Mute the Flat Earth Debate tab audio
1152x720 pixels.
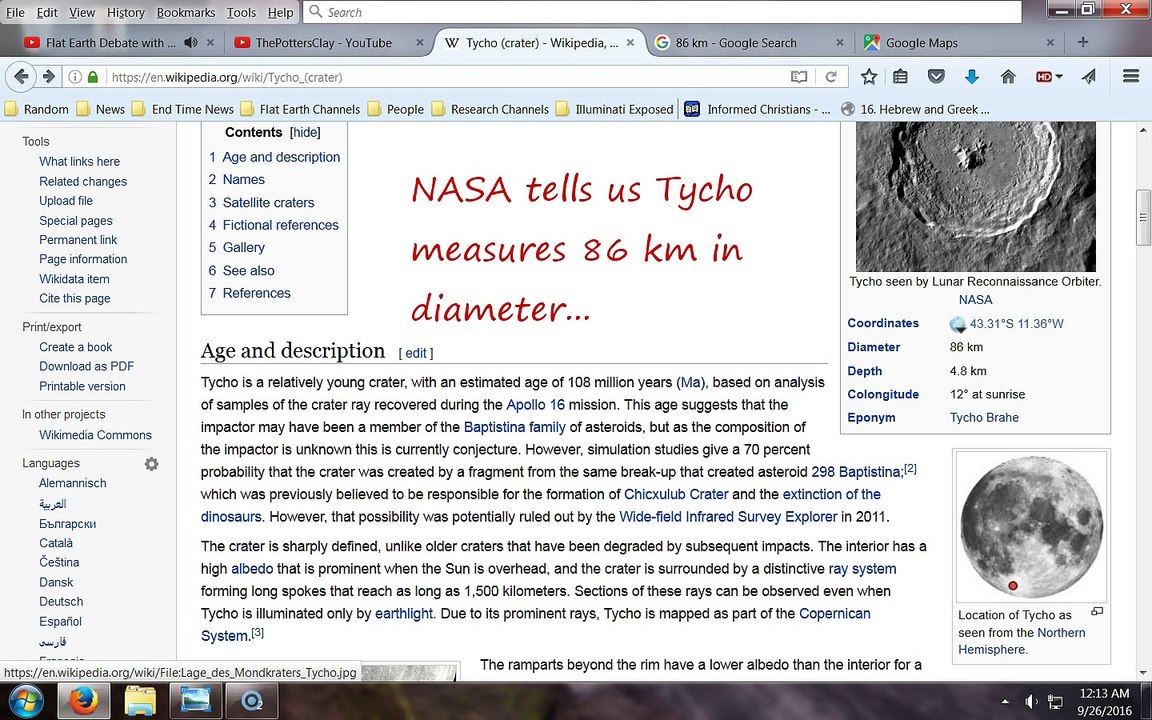coord(191,43)
